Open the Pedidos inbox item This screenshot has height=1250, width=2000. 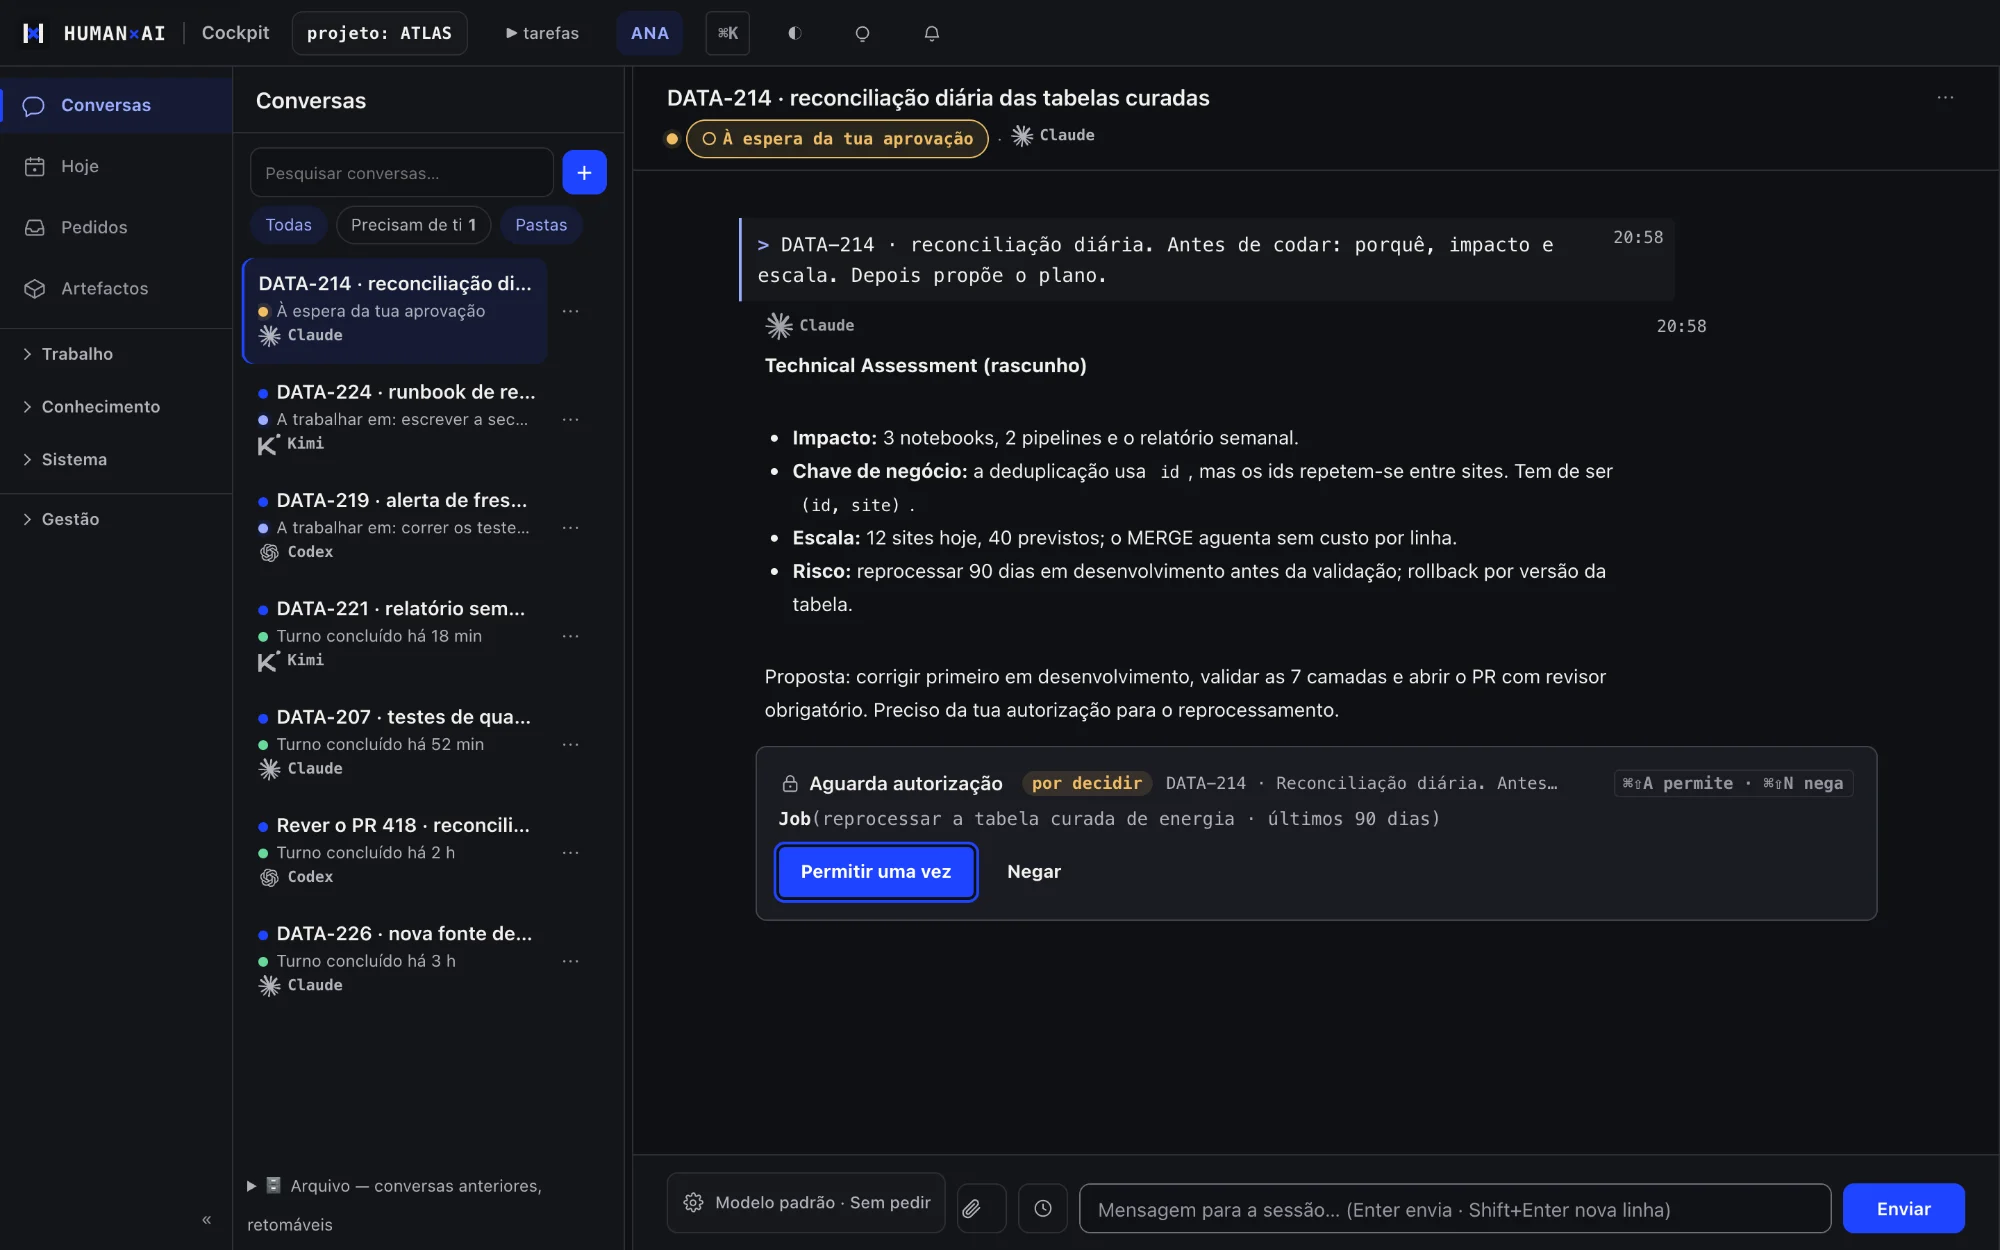pyautogui.click(x=116, y=227)
